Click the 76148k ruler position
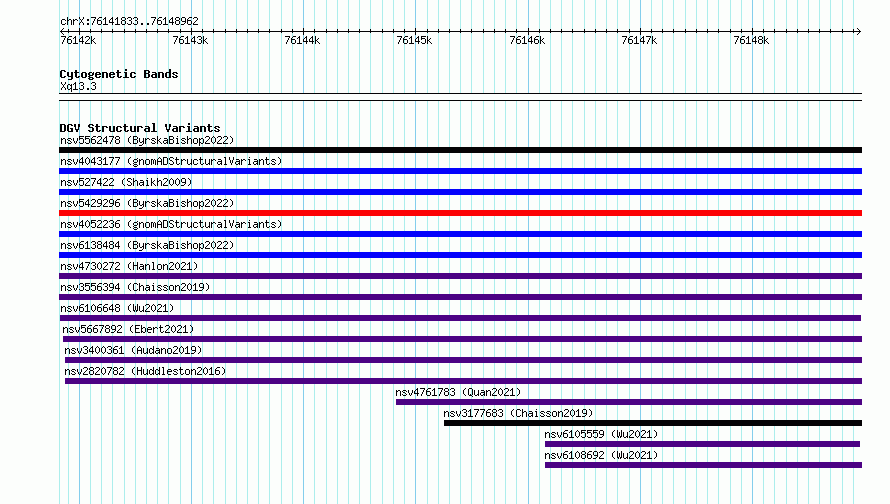Screen dimensions: 890x504 click(751, 40)
